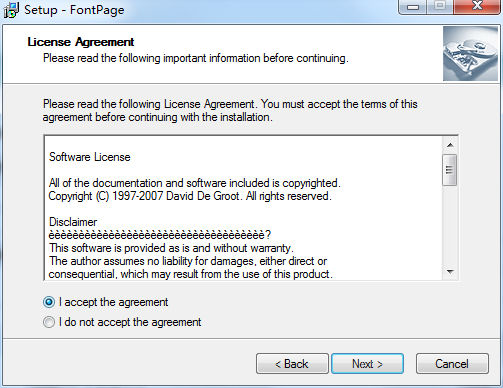Click the Disclaimer line in license text
503x388 pixels.
pyautogui.click(x=73, y=222)
